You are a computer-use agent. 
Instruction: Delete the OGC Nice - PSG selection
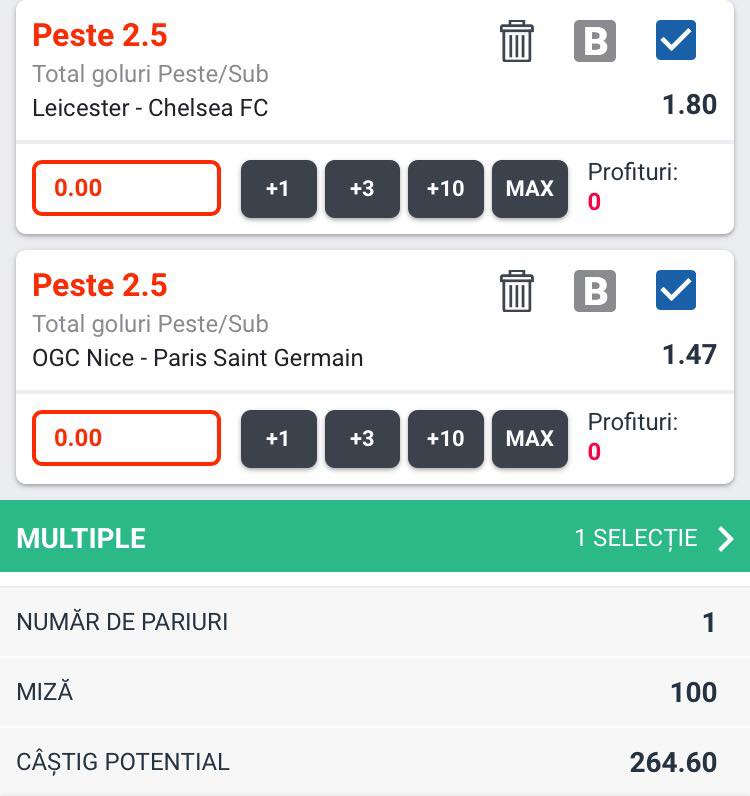516,291
